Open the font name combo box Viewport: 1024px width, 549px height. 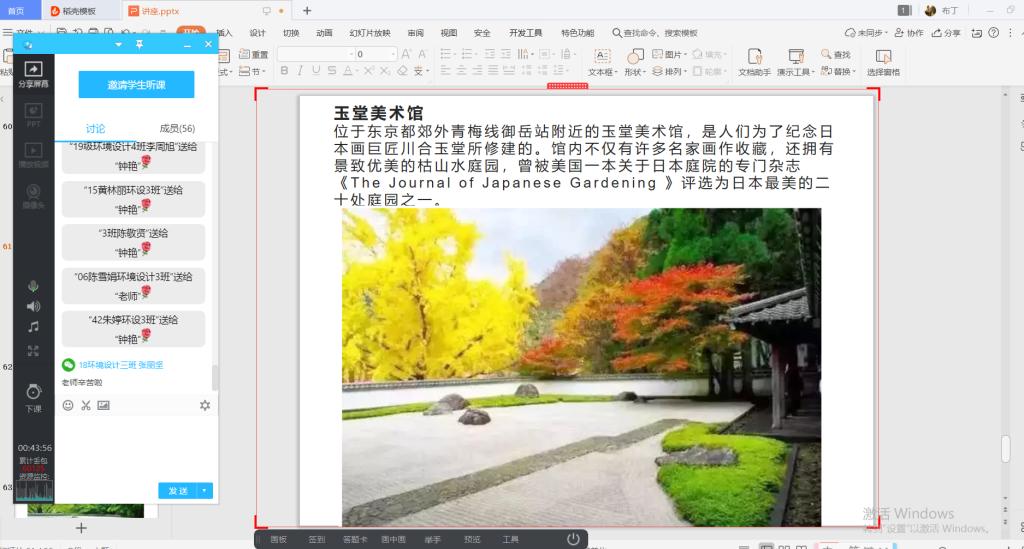click(x=316, y=54)
